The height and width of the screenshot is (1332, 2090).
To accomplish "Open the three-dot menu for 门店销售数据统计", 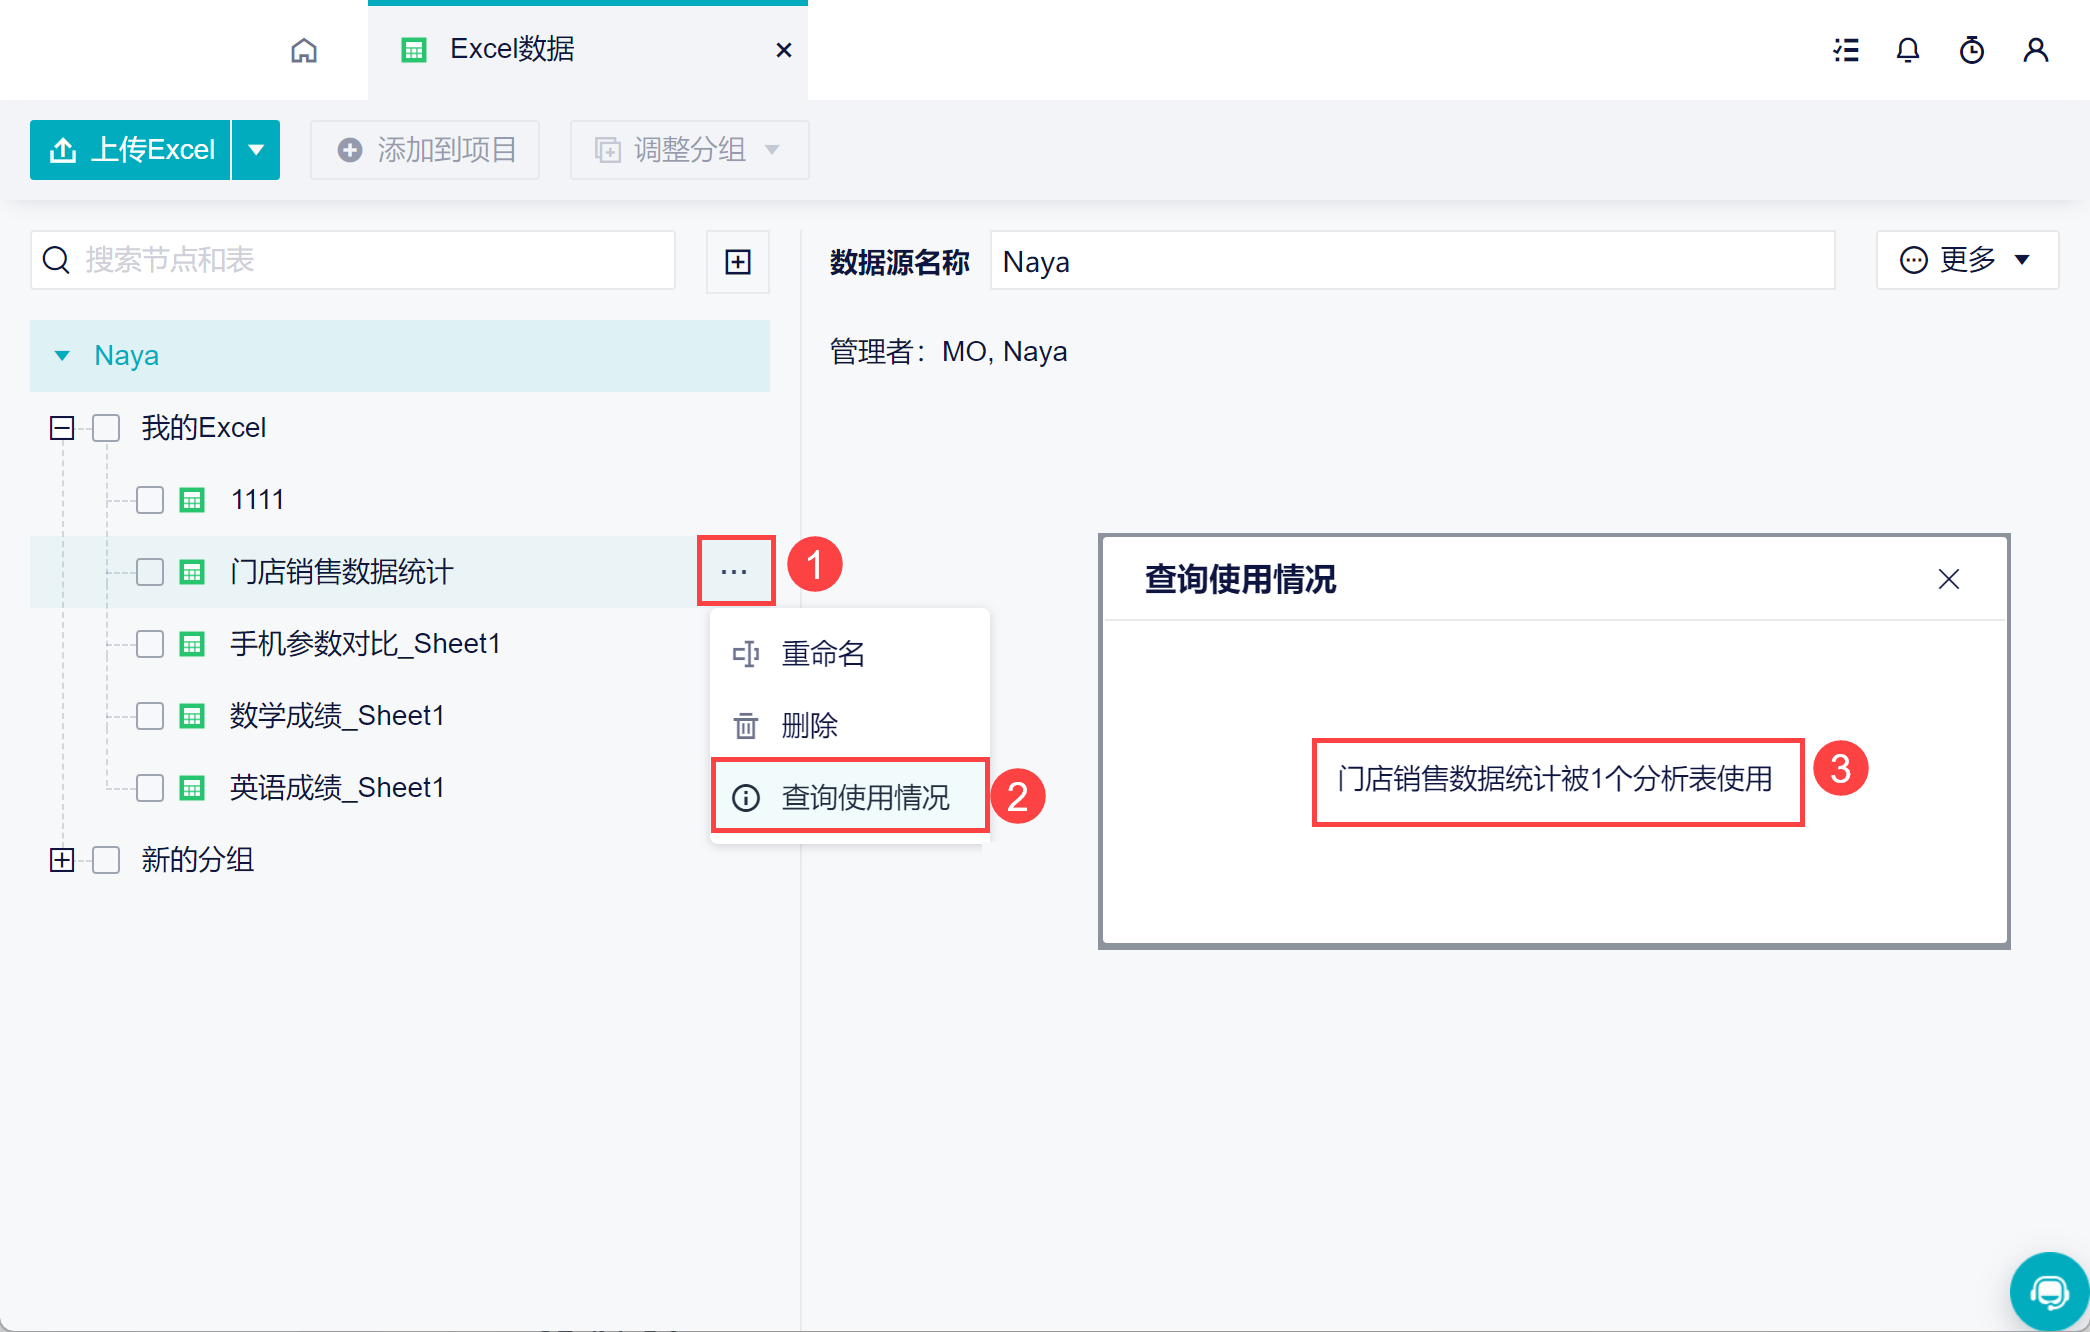I will [x=735, y=571].
